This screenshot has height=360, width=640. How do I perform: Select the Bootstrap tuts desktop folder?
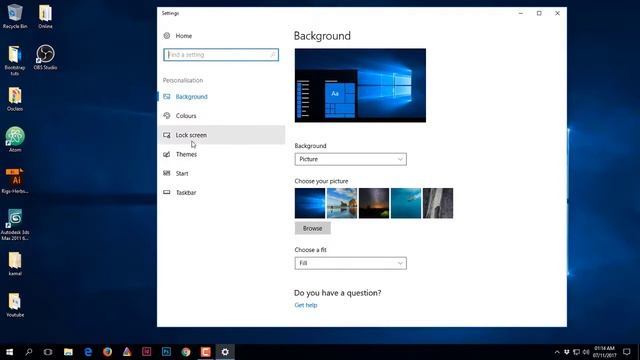tap(15, 60)
